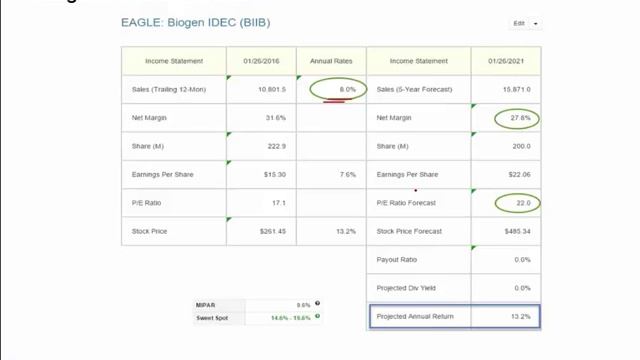Select the "EAGLE: Biogen IDEC (BIIB)" title
Image resolution: width=640 pixels, height=360 pixels.
(x=196, y=22)
